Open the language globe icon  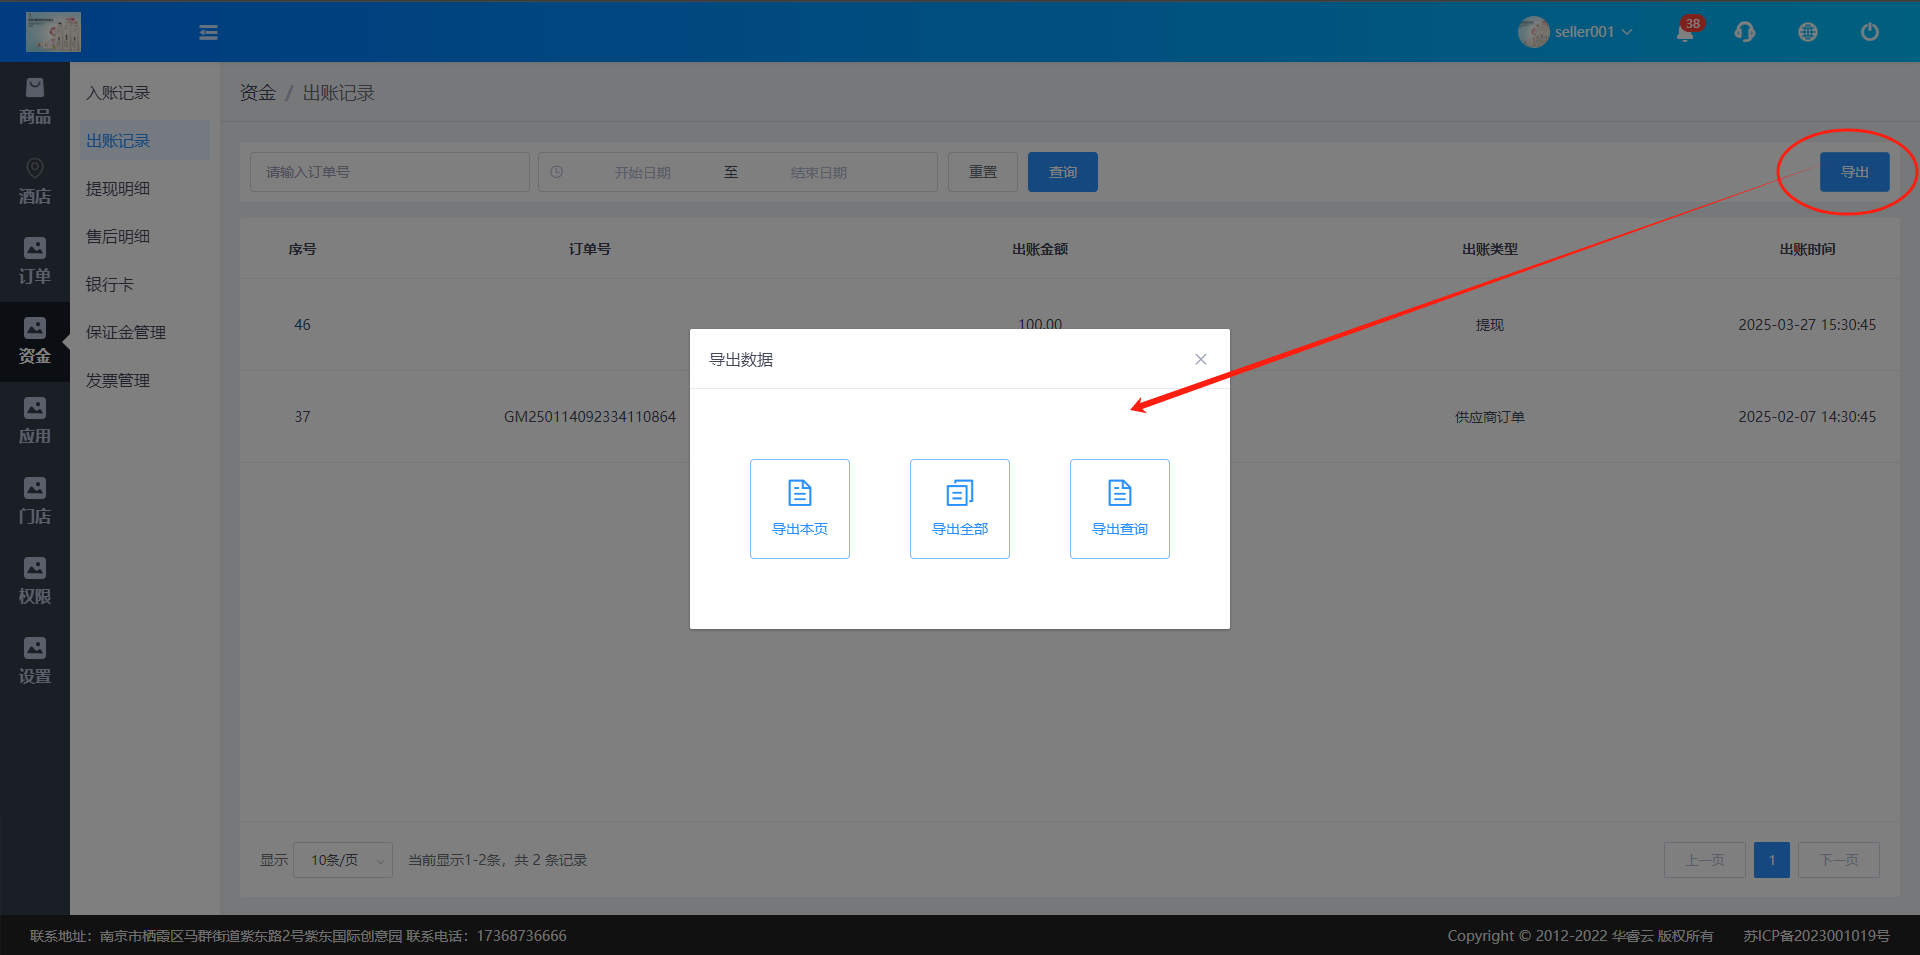[x=1807, y=32]
